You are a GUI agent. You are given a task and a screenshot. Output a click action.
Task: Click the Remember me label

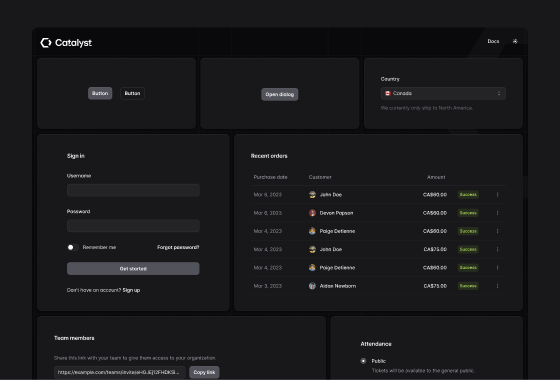[x=99, y=247]
